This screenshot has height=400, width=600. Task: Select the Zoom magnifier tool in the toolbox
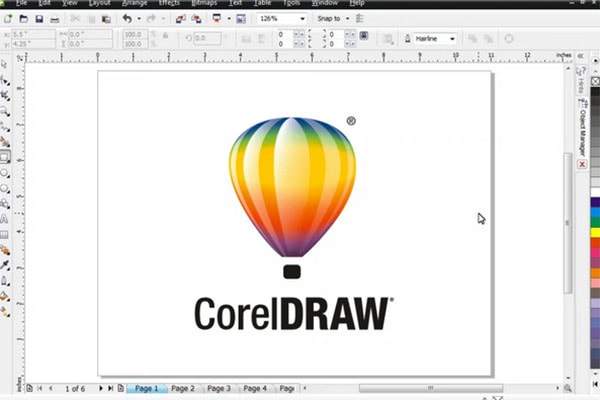(5, 111)
